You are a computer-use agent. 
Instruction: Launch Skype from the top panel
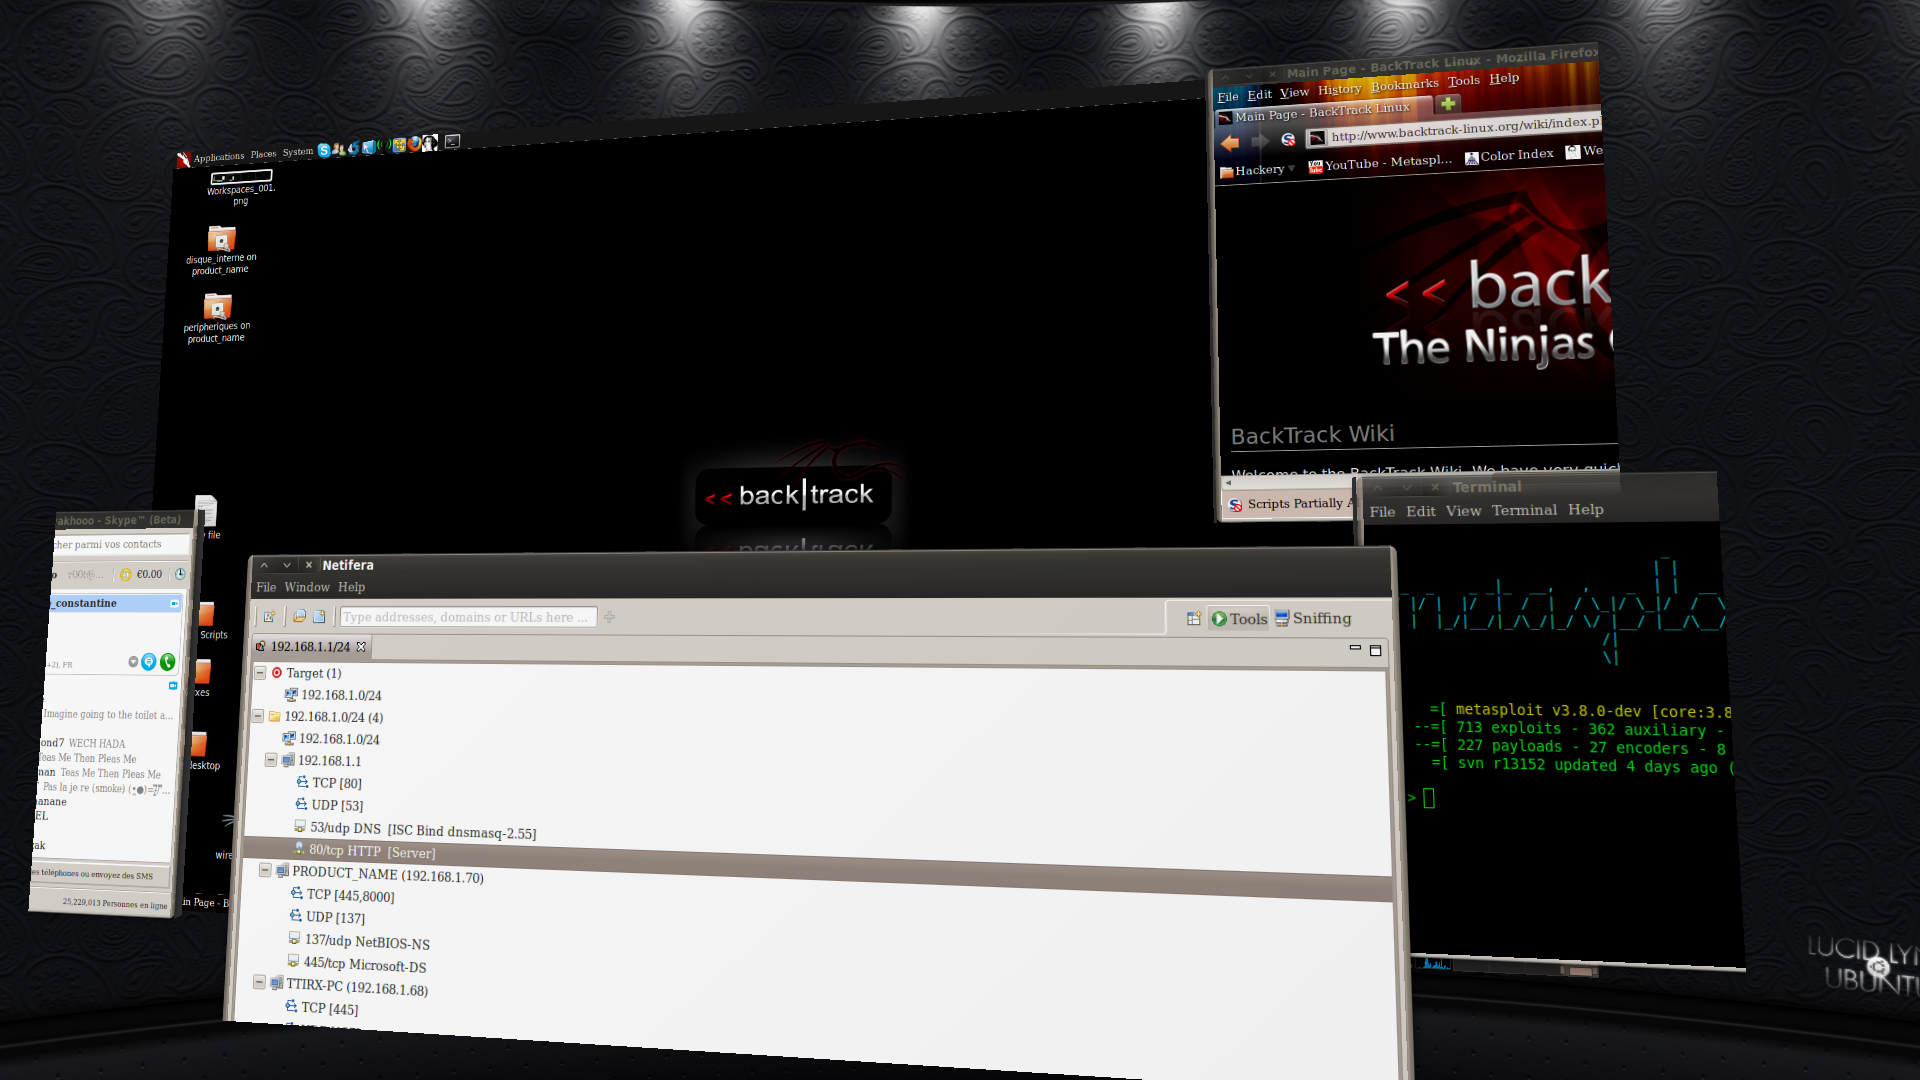(324, 150)
